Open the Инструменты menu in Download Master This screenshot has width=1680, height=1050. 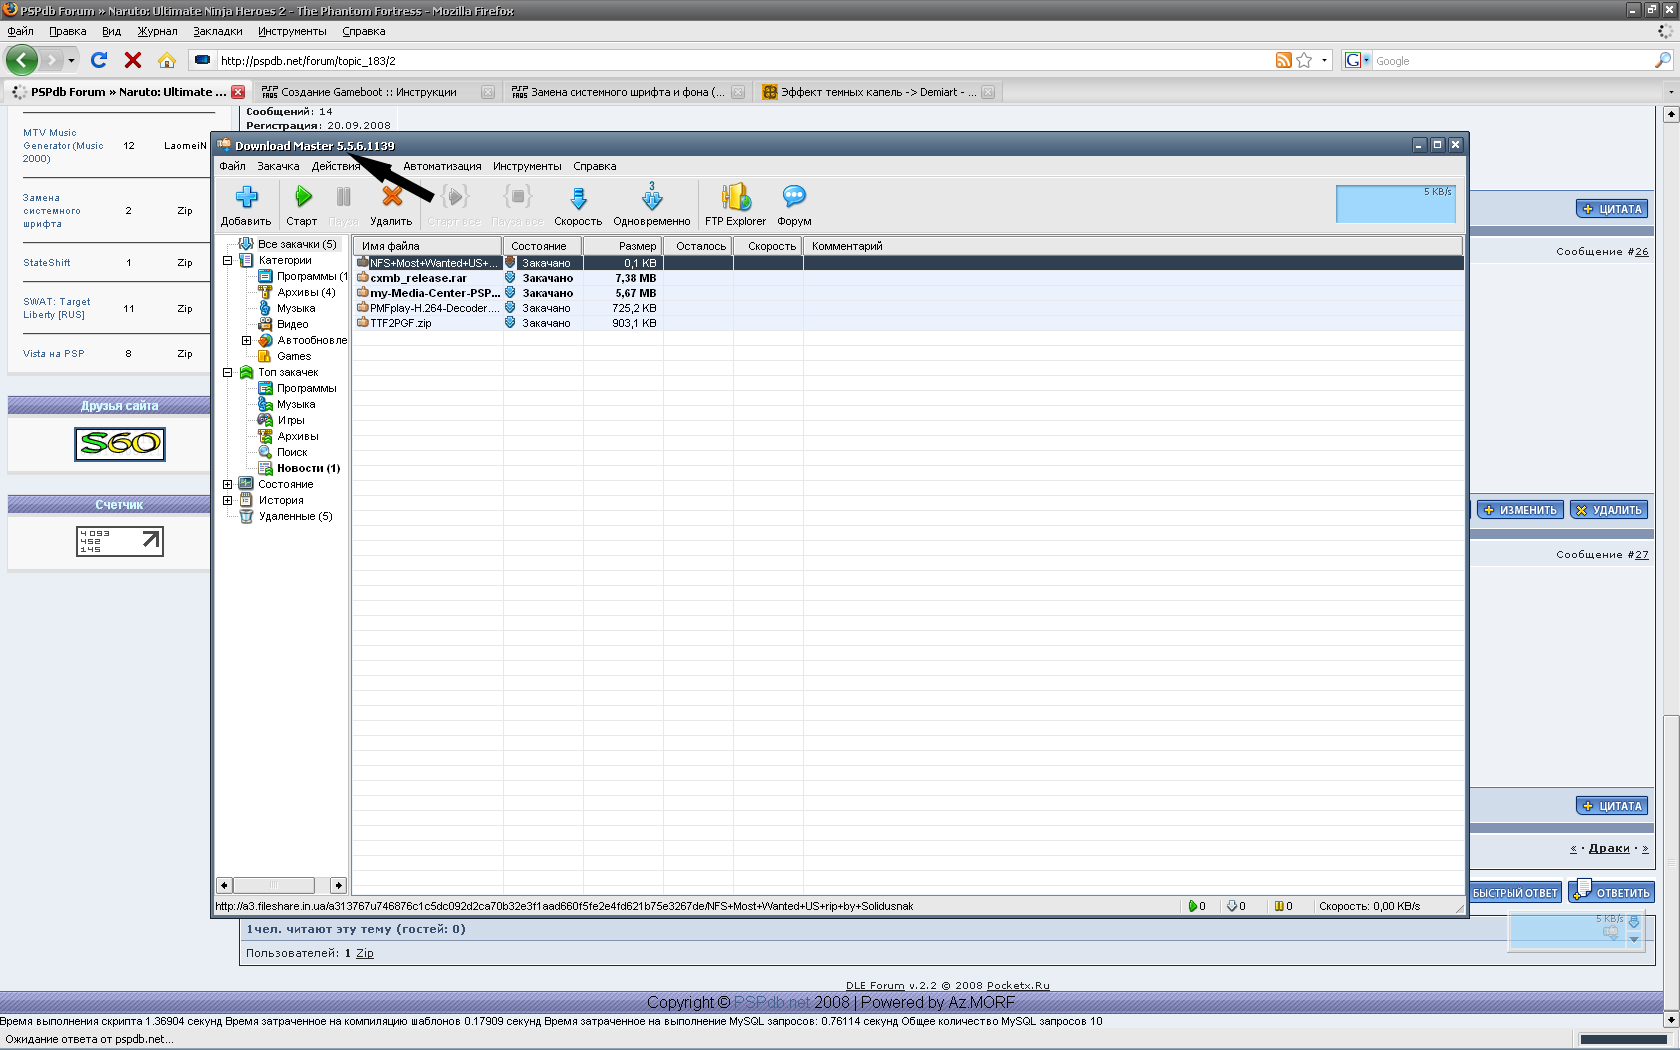(527, 166)
